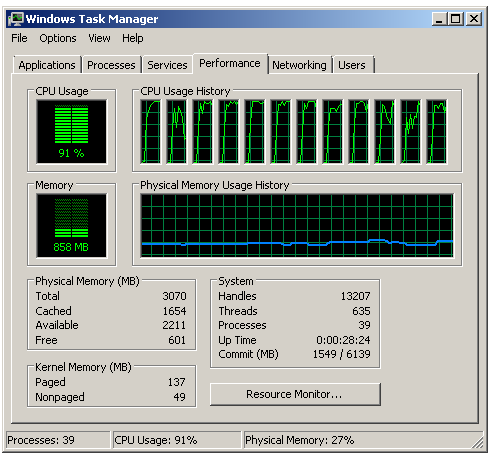490x456 pixels.
Task: Click the status bar Processes: 39 entry
Action: click(x=58, y=440)
